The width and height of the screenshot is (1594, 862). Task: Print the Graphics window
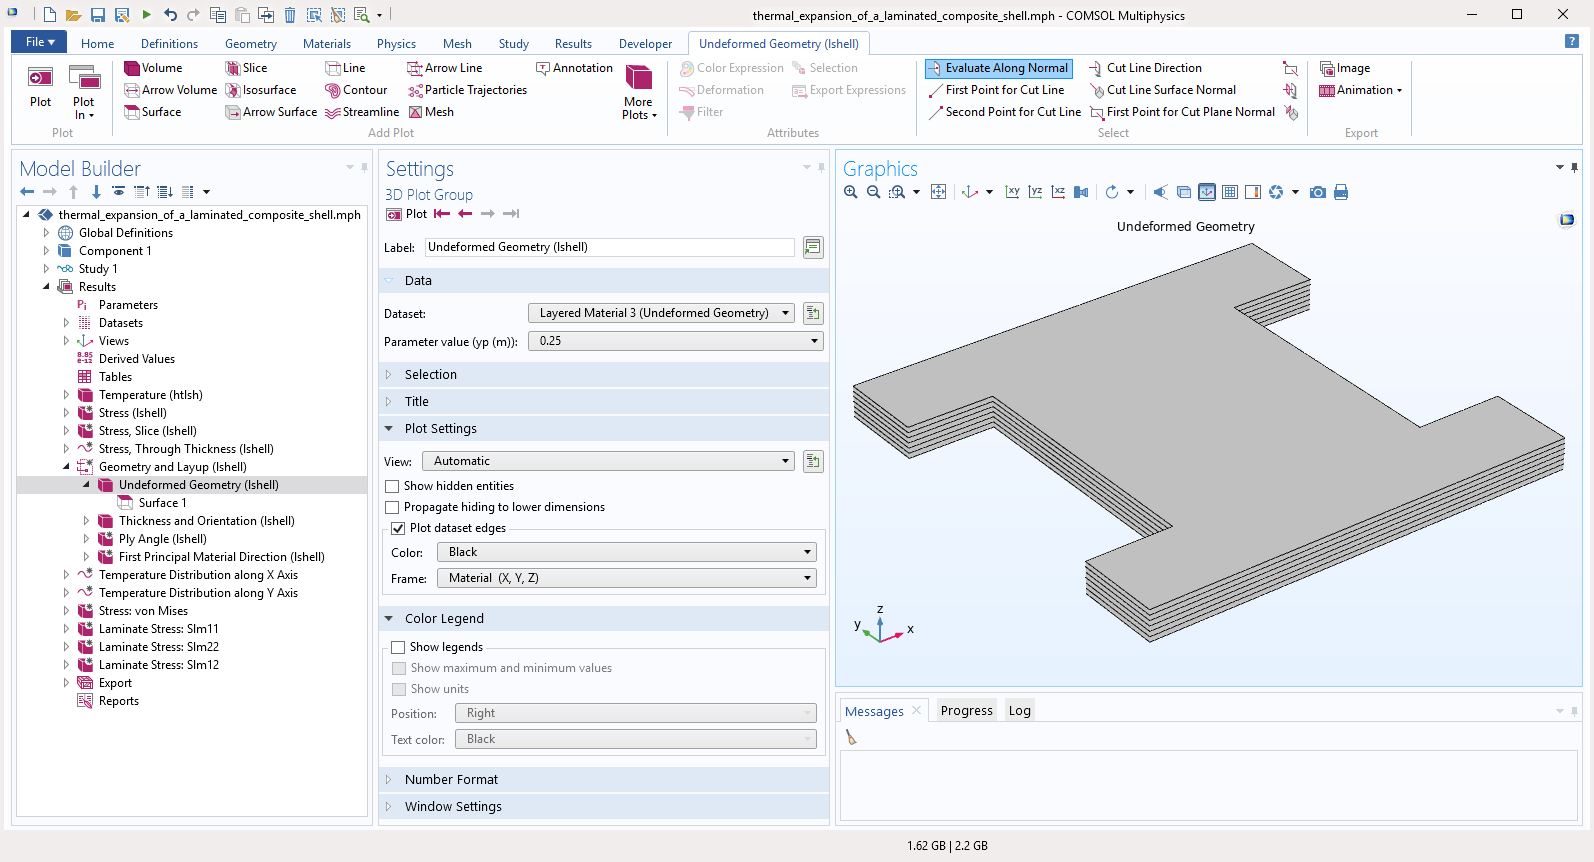(x=1341, y=192)
